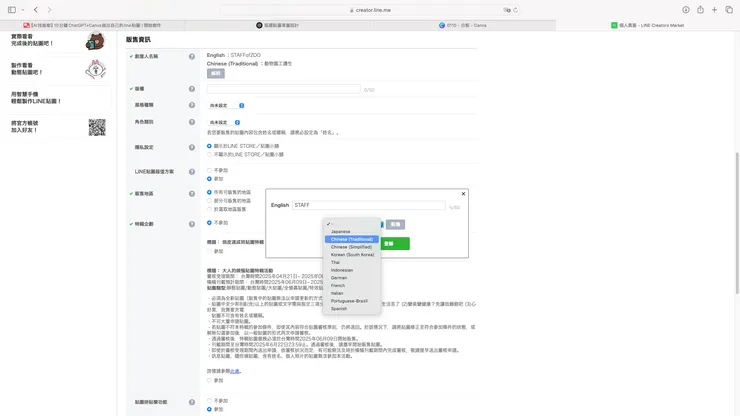Click the empty copyright text field
Screen dimensions: 740x416
coord(284,89)
